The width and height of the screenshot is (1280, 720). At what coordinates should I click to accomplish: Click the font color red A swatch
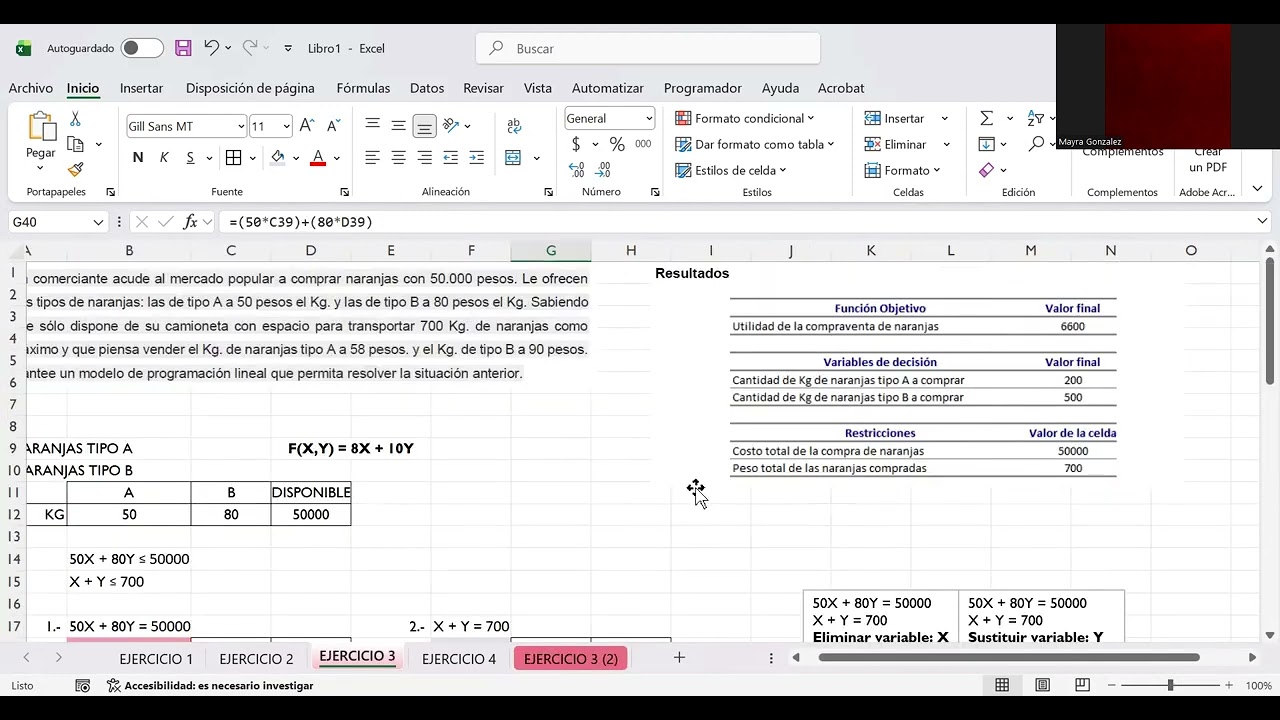[x=318, y=158]
